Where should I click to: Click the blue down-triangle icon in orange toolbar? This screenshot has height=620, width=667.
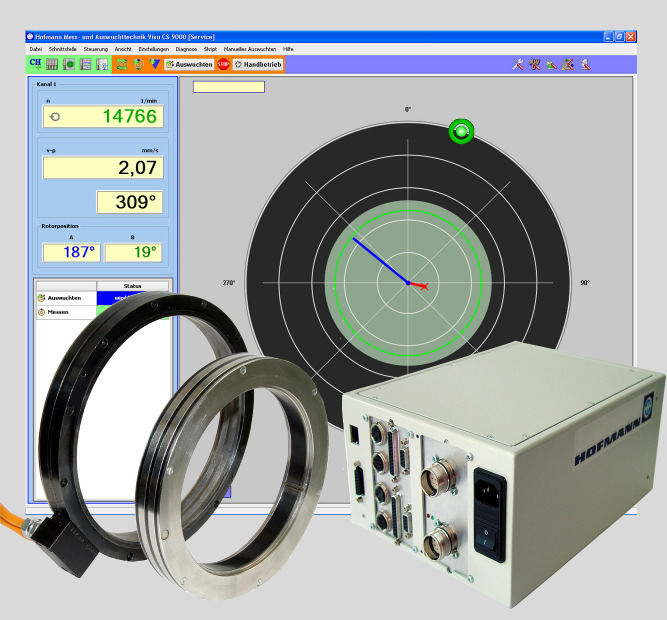[x=154, y=64]
